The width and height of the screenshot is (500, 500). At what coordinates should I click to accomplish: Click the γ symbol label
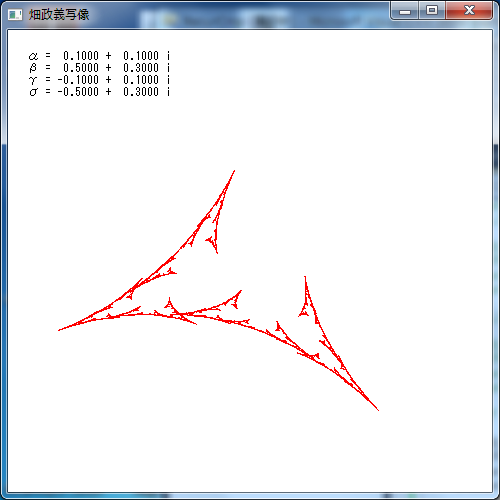pyautogui.click(x=33, y=80)
